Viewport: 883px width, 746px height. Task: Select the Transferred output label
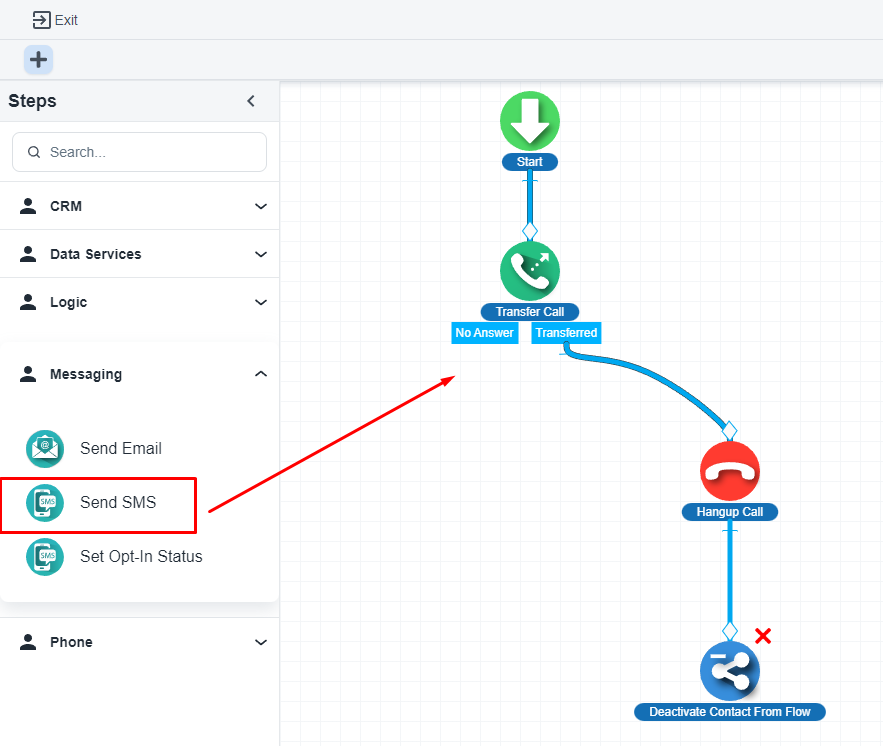[x=566, y=333]
